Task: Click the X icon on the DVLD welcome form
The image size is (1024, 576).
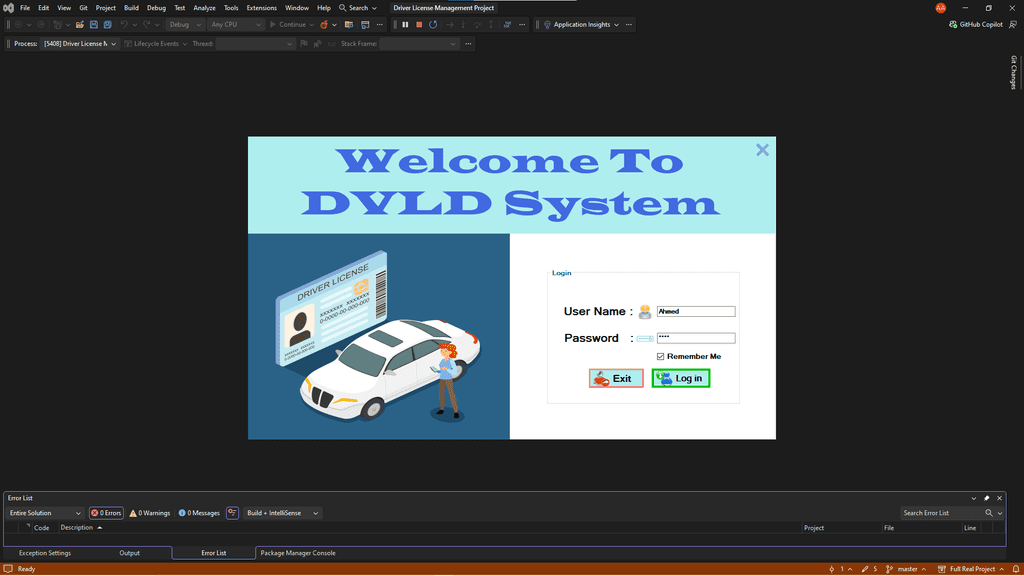Action: click(x=762, y=150)
